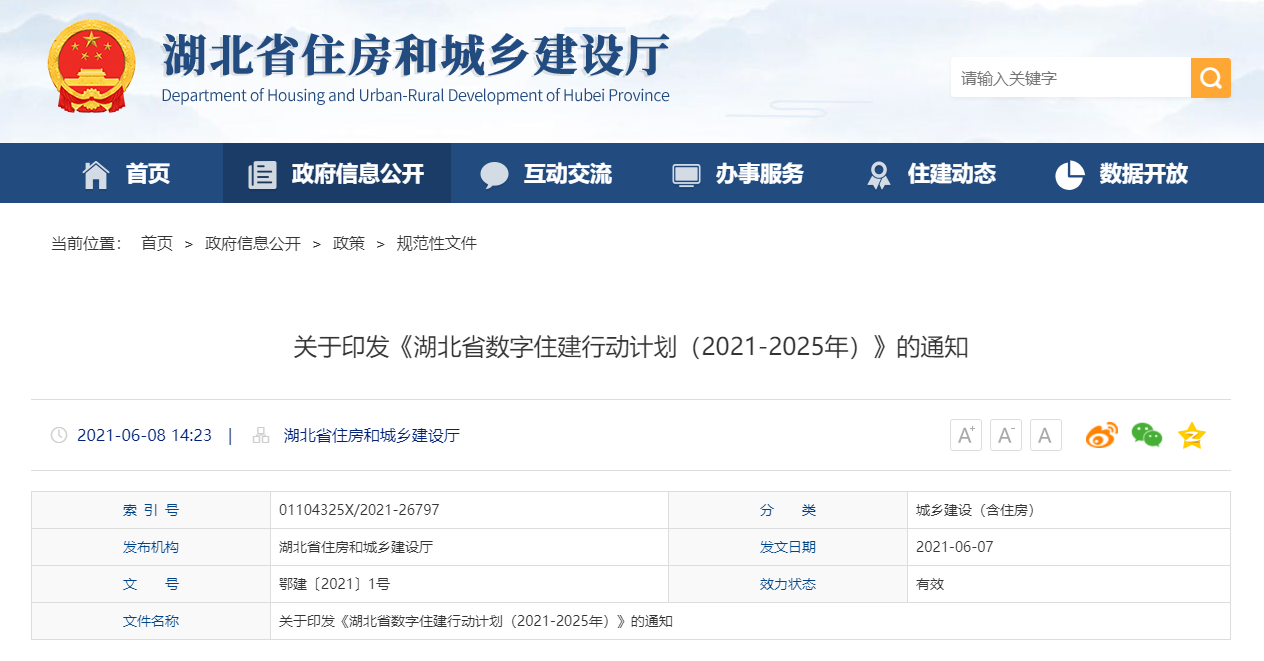The width and height of the screenshot is (1264, 661).
Task: Share article via WeChat icon
Action: (x=1147, y=435)
